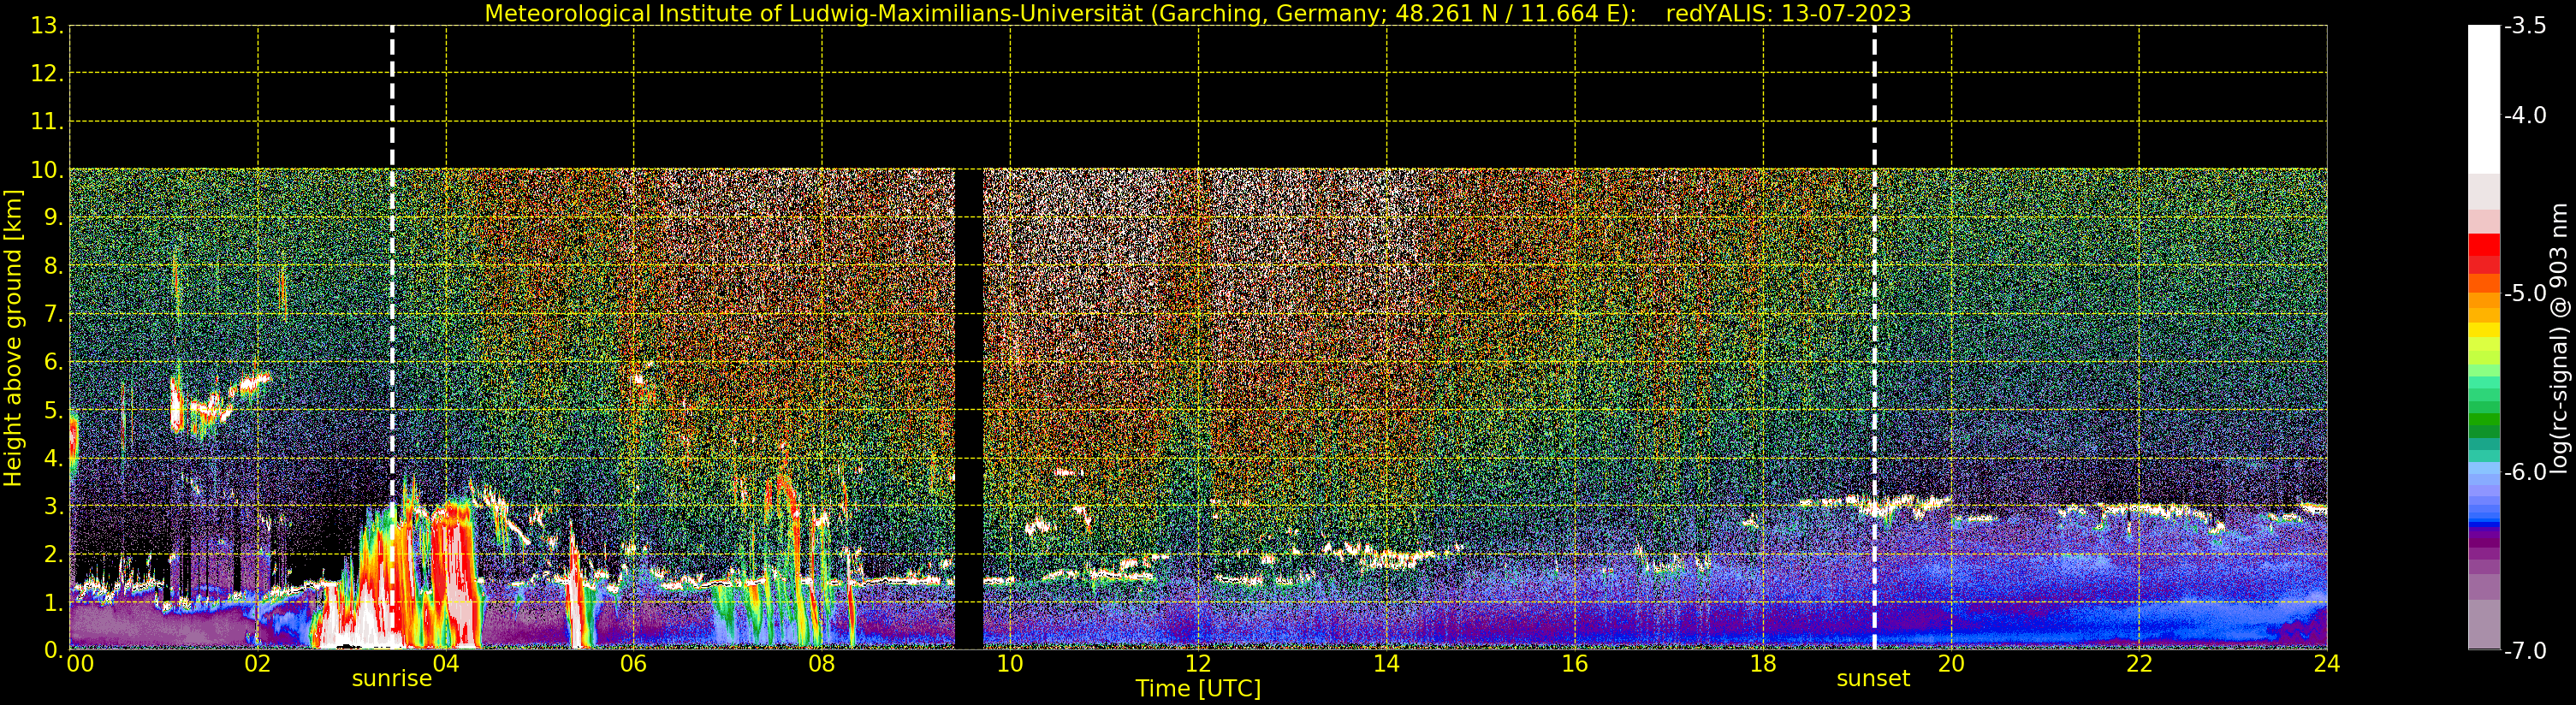Select the white top section of the colorbar
2576x705 pixels.
click(2484, 100)
